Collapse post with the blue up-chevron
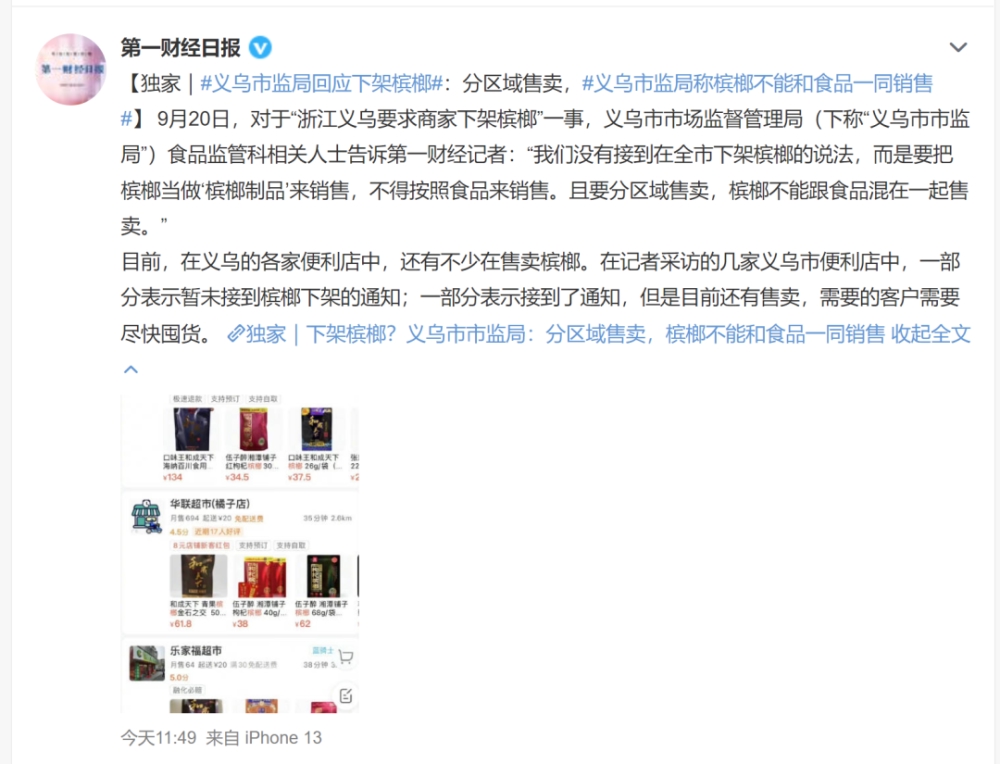This screenshot has width=1000, height=764. point(131,369)
